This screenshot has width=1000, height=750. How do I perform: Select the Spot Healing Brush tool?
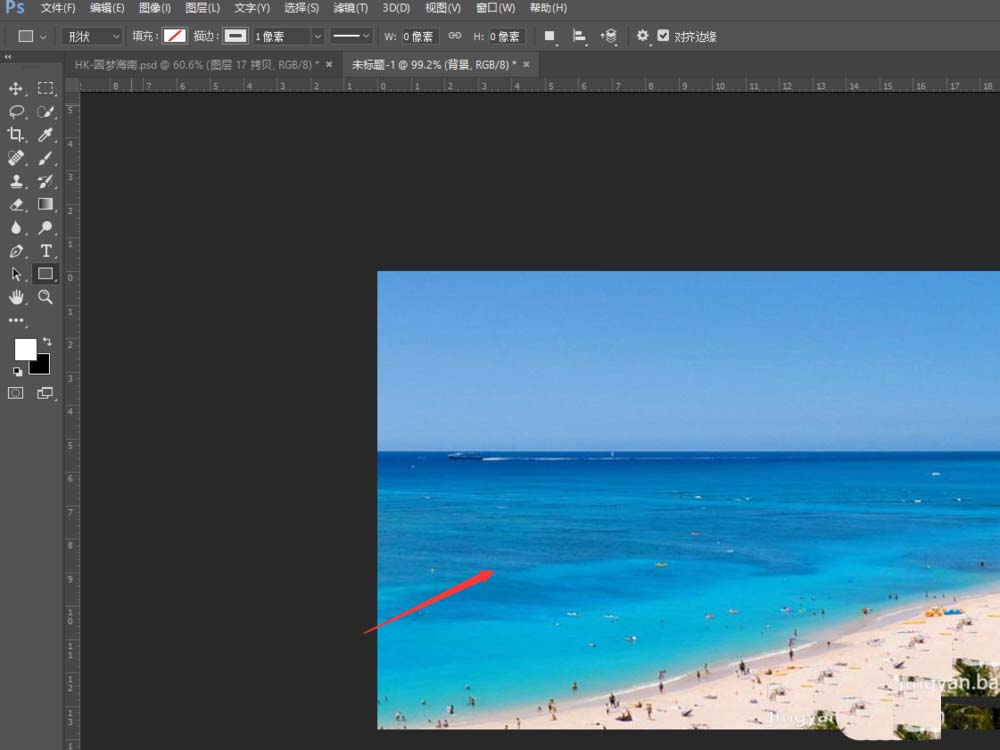tap(16, 158)
